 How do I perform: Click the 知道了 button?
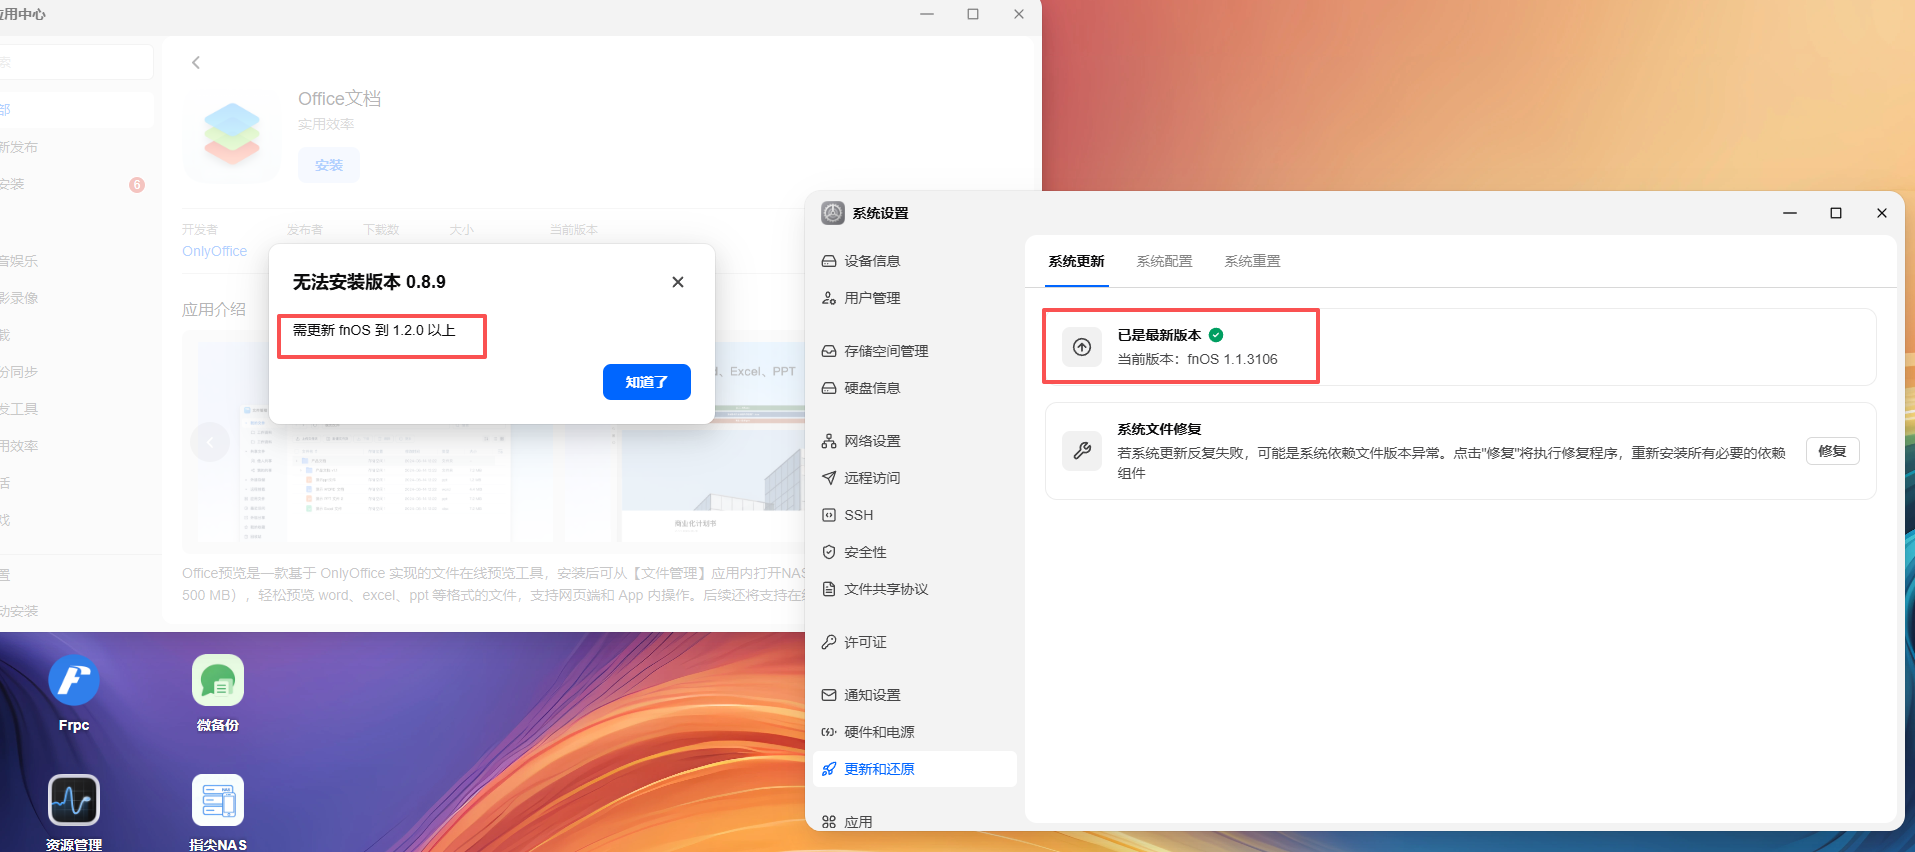click(x=647, y=382)
